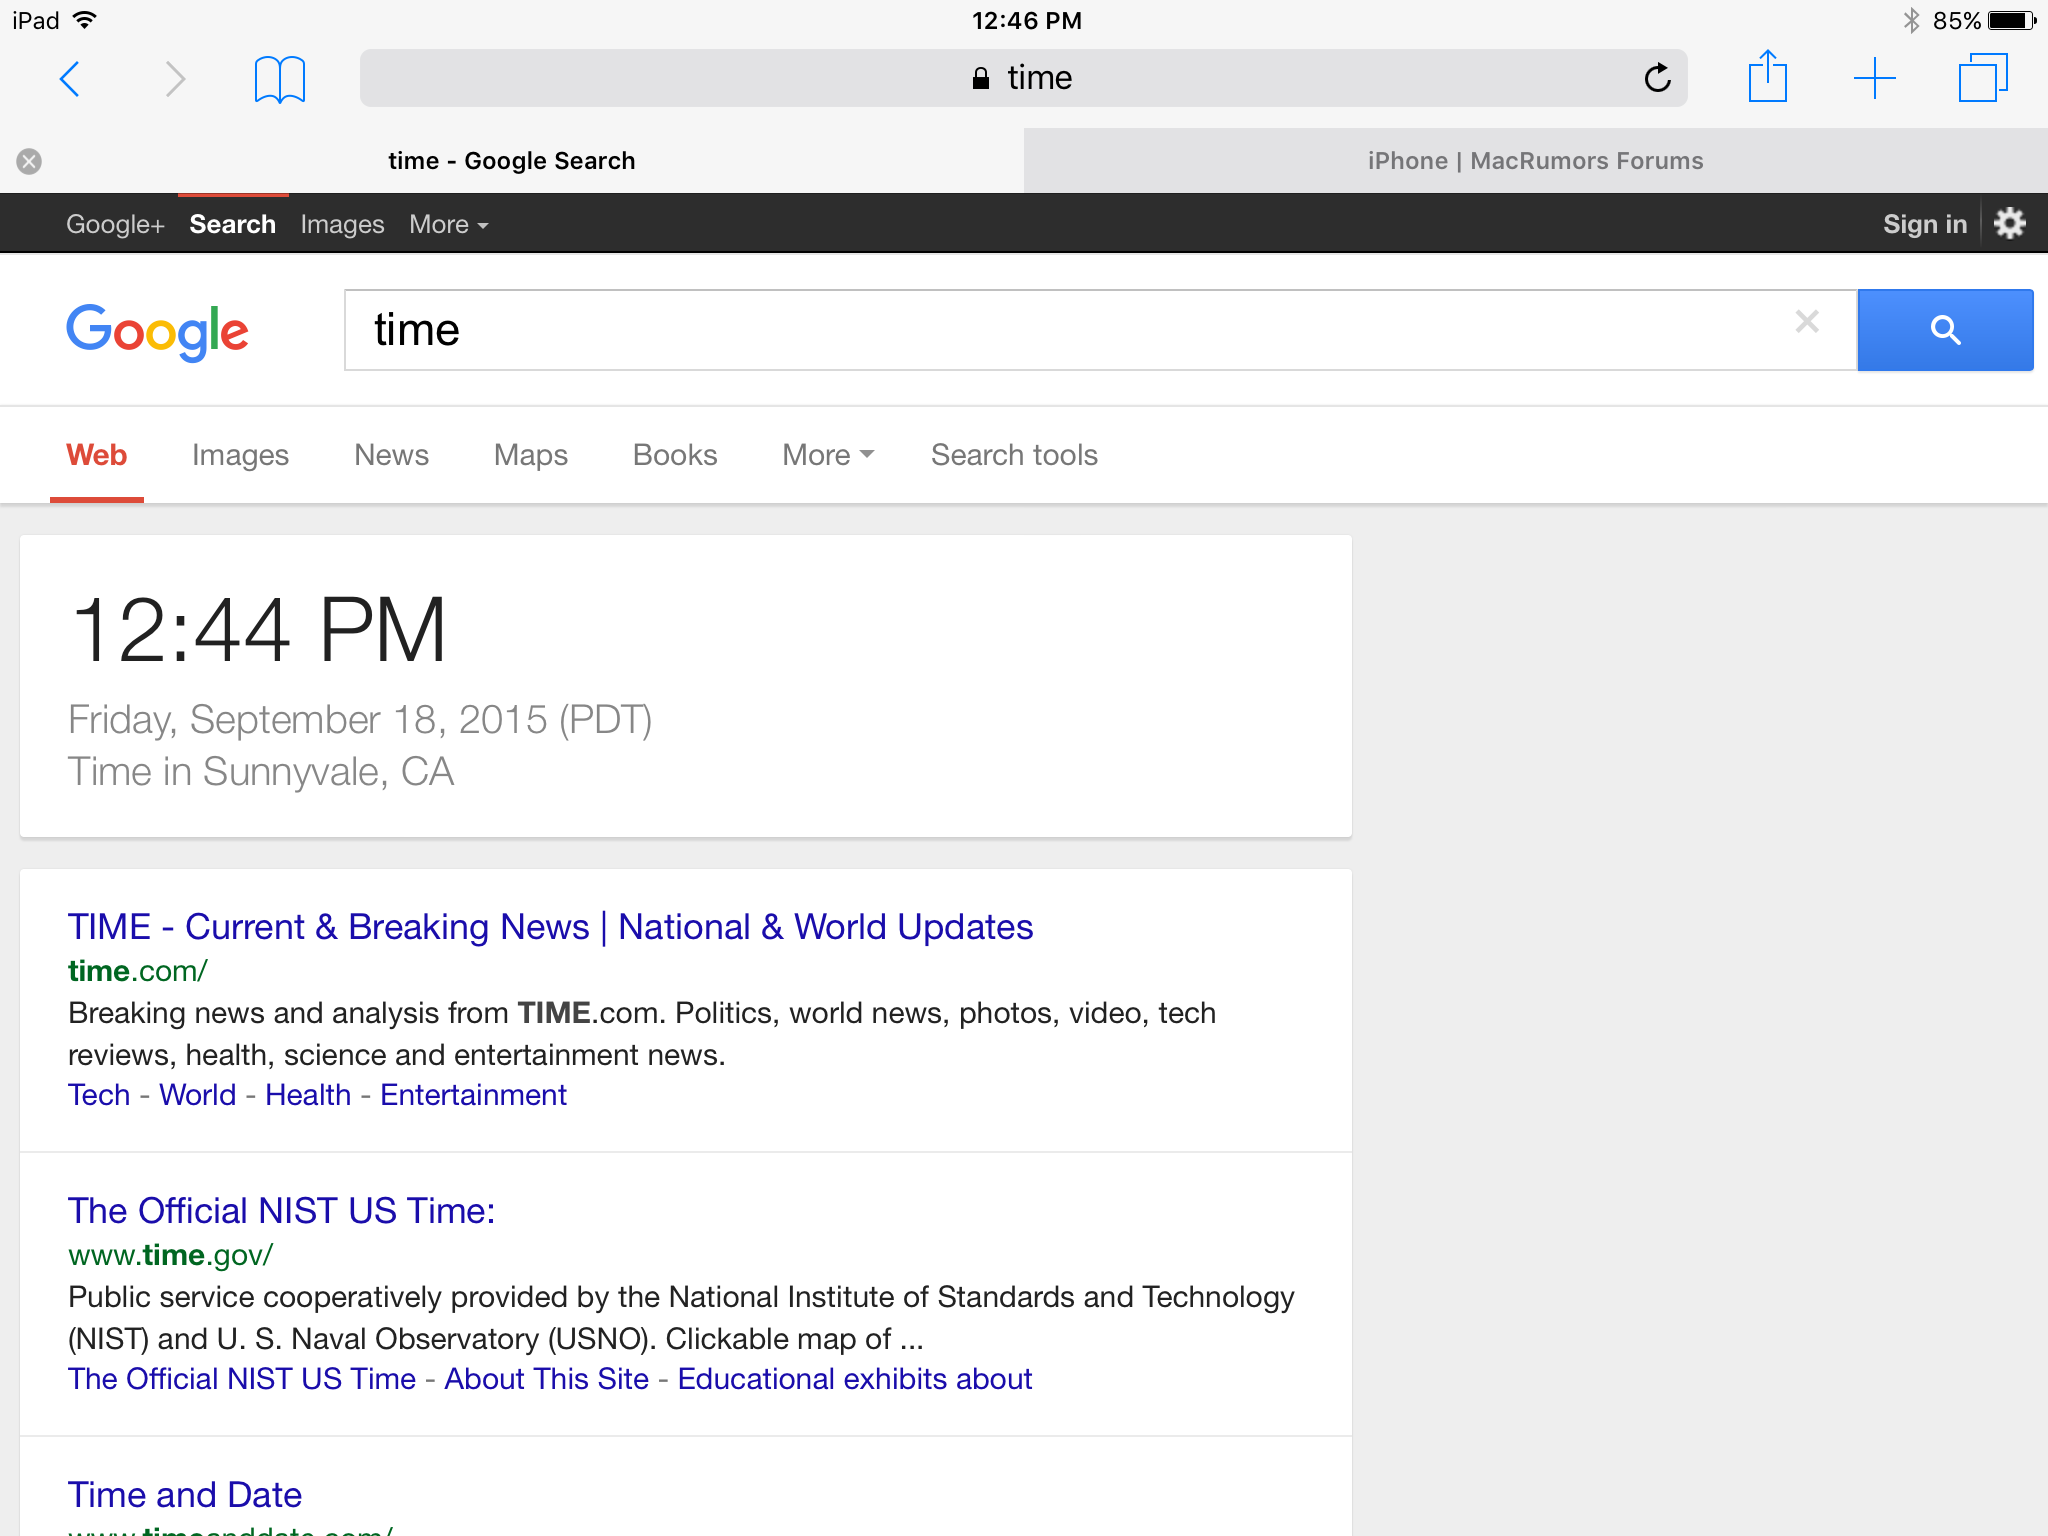Open Educational exhibits about sitelink

pos(855,1379)
